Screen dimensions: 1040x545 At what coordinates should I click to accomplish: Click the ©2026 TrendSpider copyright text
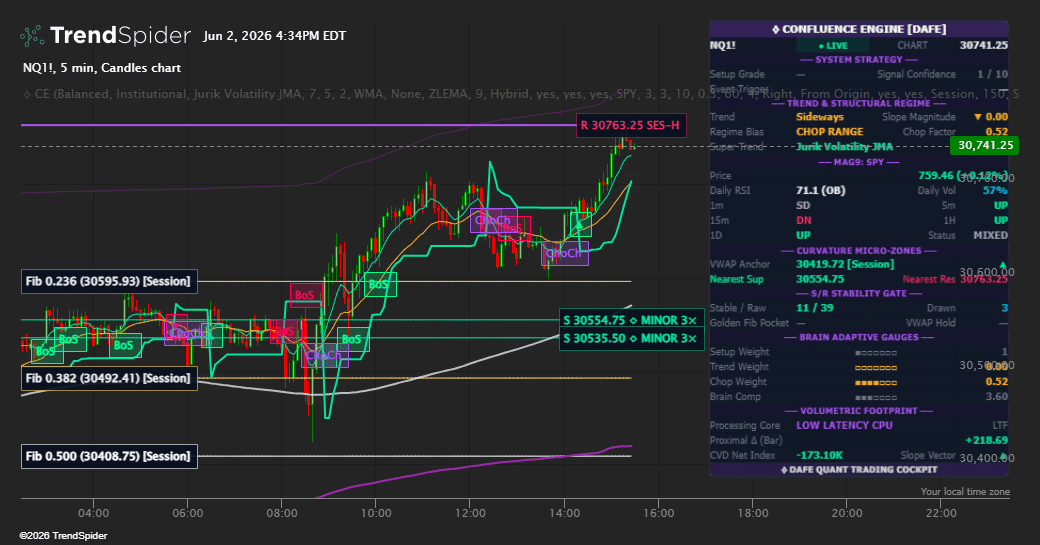point(63,536)
